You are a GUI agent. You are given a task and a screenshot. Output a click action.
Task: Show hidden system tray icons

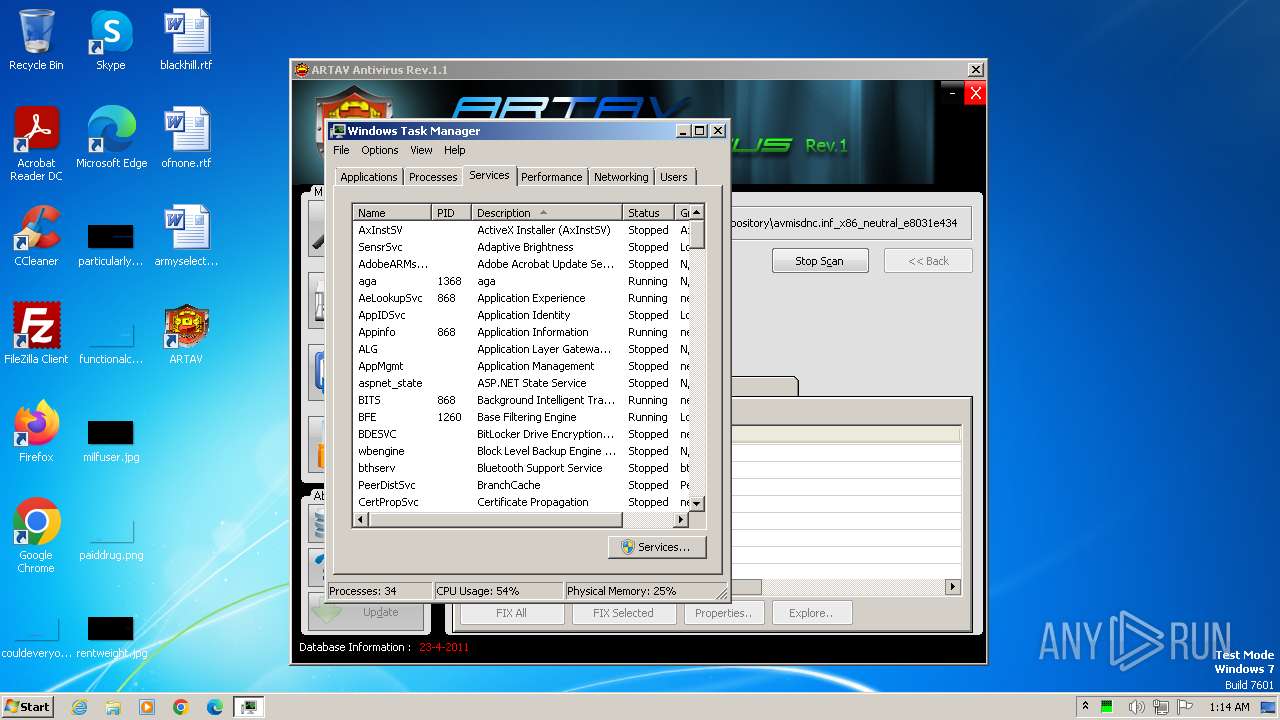1086,707
